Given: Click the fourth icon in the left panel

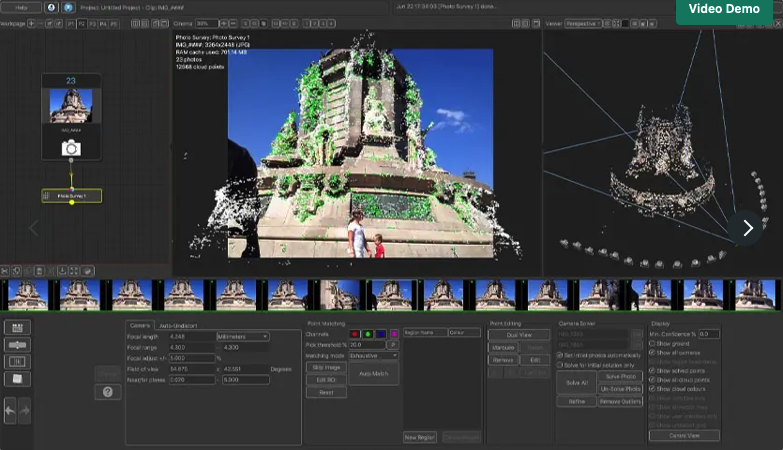Looking at the screenshot, I should (18, 379).
